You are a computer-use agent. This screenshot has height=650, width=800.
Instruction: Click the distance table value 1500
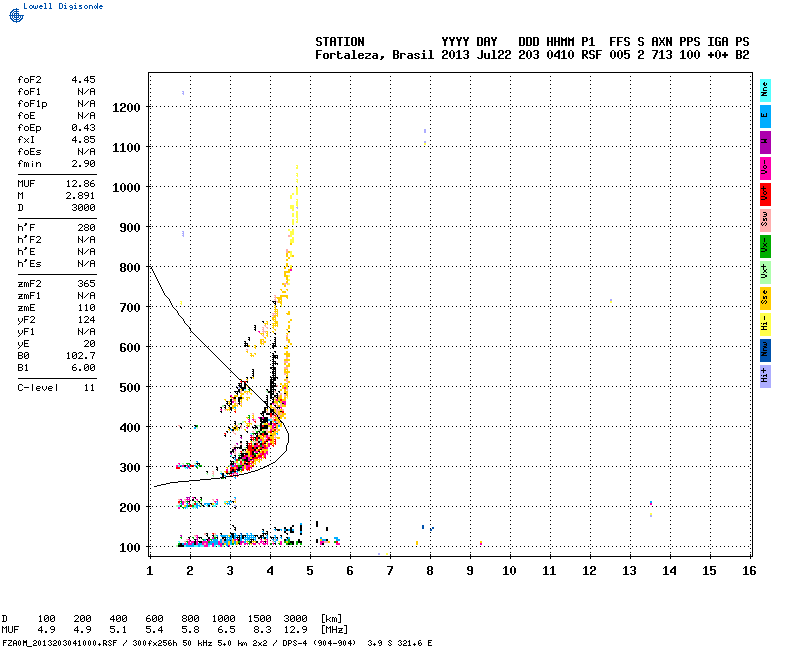point(259,619)
